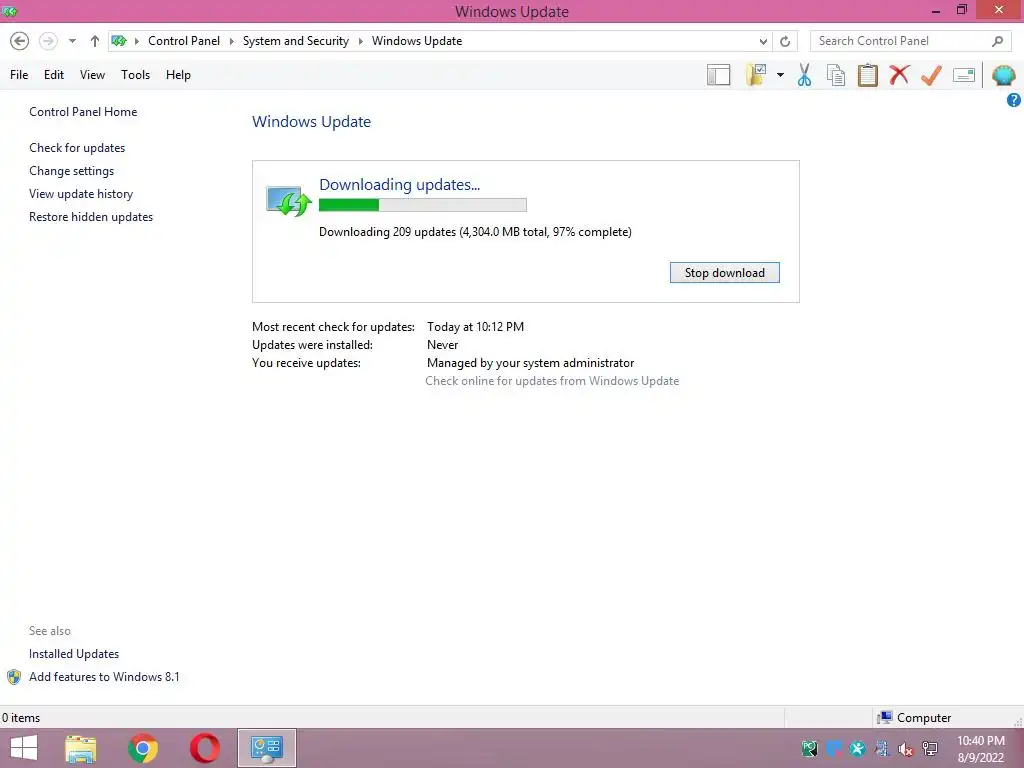Launch Google Chrome from taskbar
This screenshot has height=768, width=1024.
click(143, 748)
